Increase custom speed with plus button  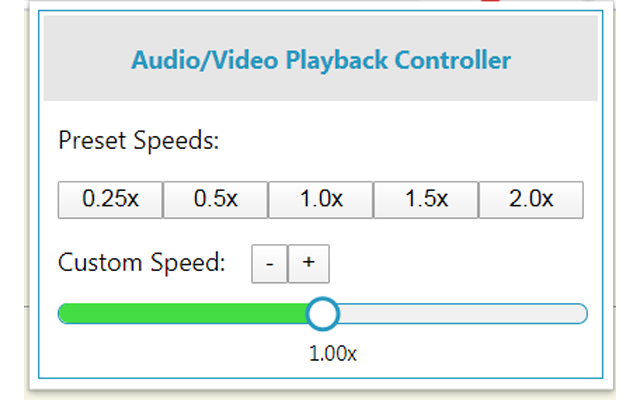pyautogui.click(x=308, y=264)
